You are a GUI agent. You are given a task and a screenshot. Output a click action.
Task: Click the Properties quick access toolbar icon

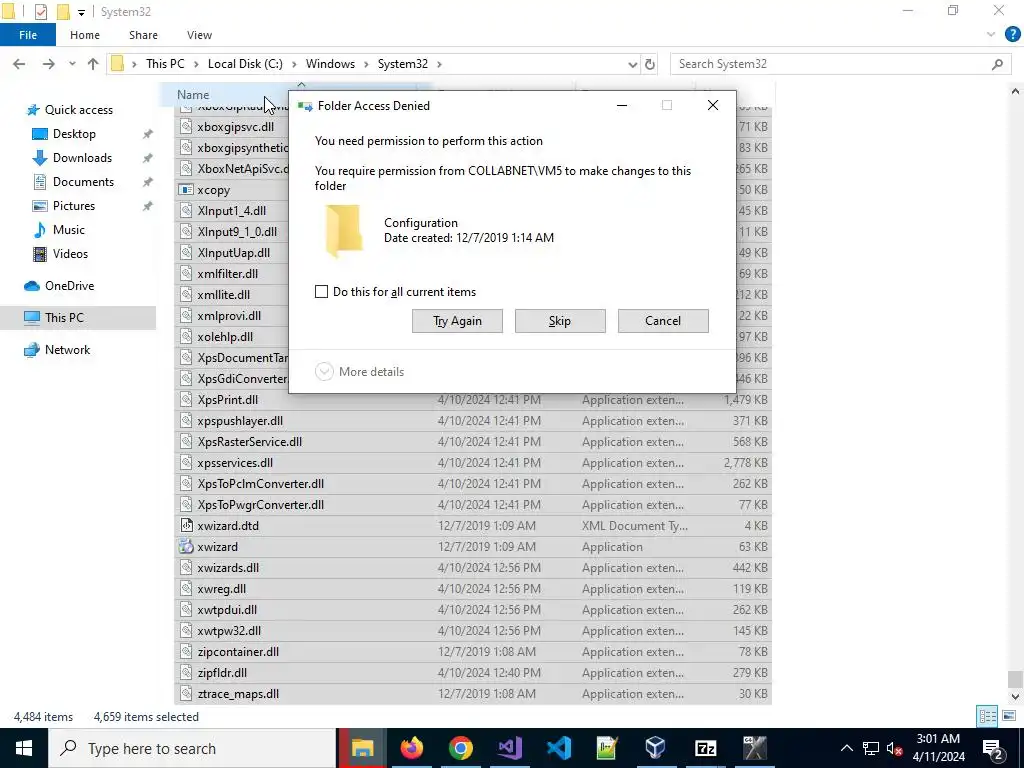click(x=40, y=12)
